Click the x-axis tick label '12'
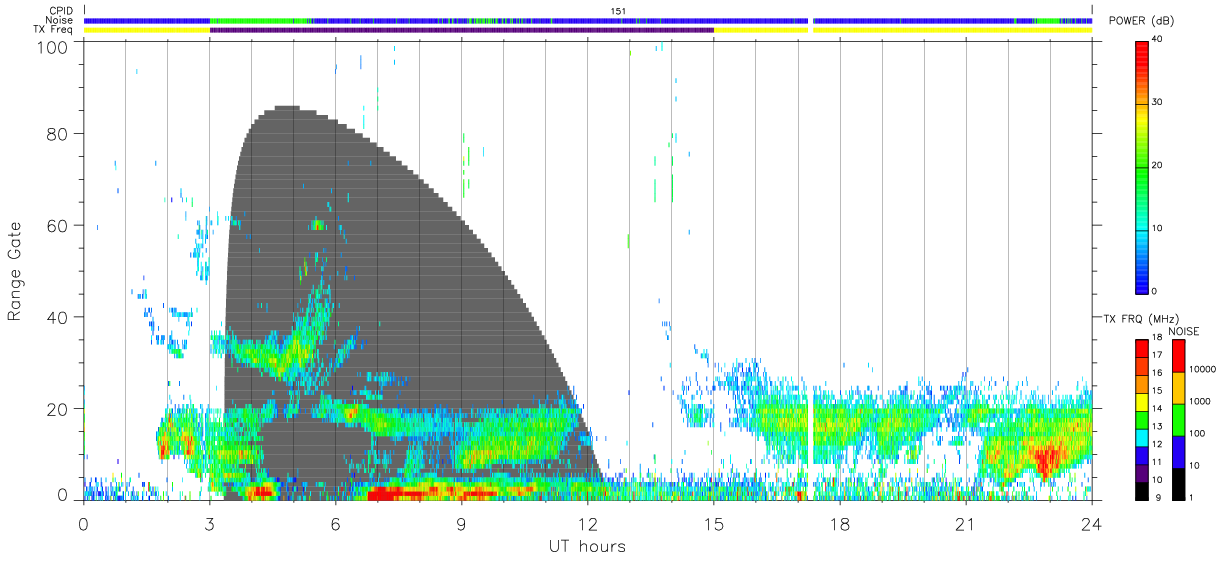This screenshot has height=567, width=1228. click(588, 524)
